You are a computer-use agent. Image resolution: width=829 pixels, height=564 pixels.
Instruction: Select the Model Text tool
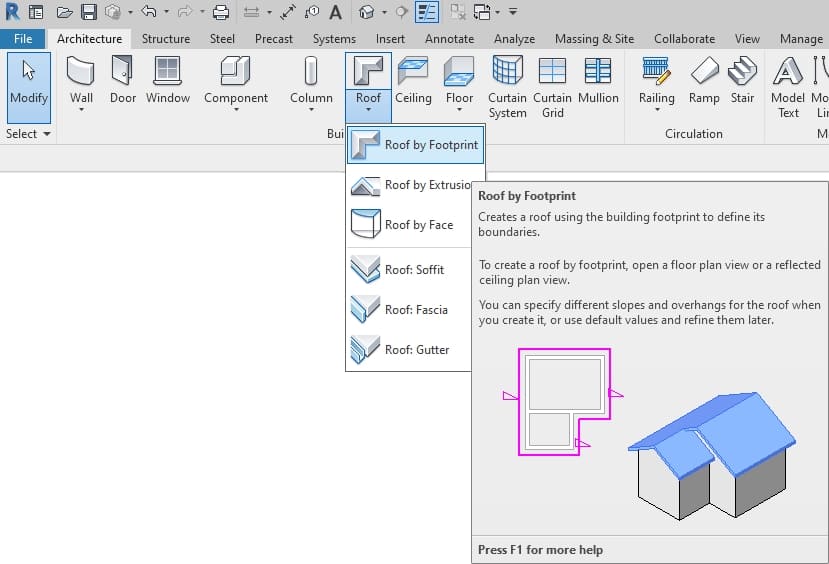click(x=788, y=87)
